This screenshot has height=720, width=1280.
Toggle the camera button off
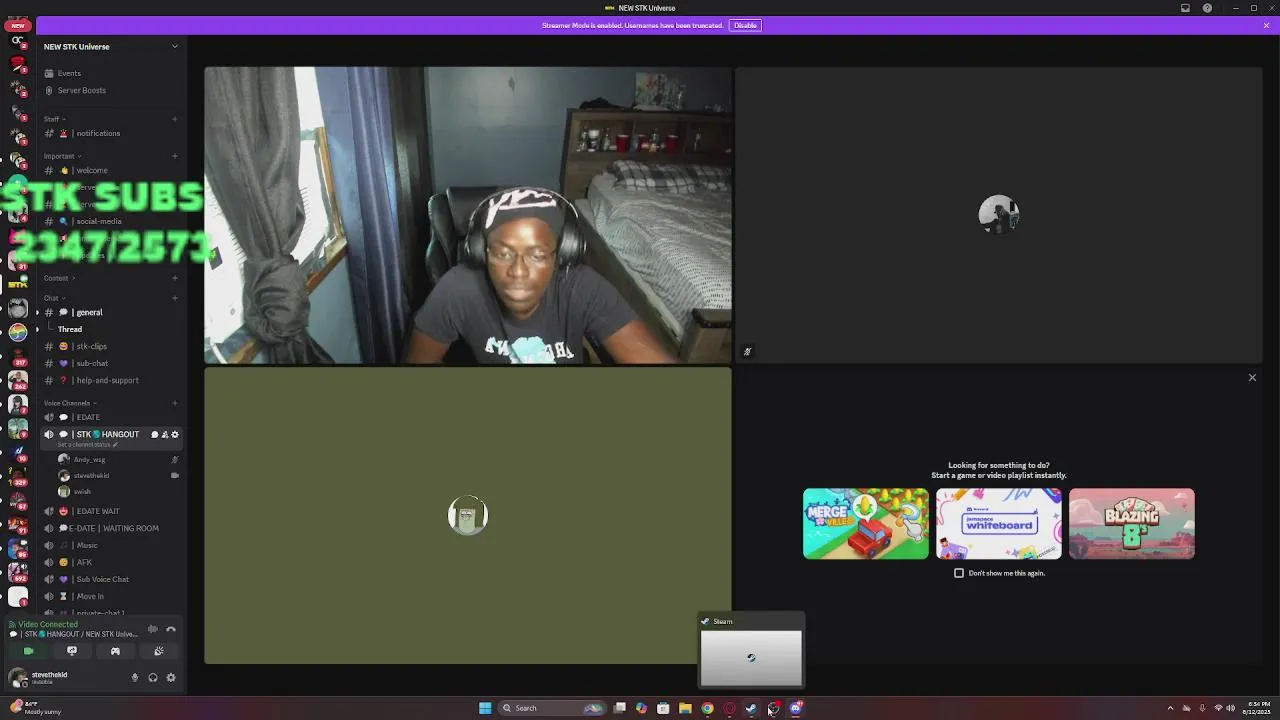pos(28,651)
